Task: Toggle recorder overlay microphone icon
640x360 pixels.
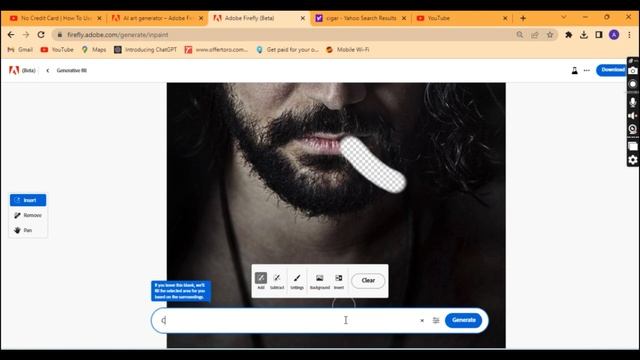Action: (633, 102)
